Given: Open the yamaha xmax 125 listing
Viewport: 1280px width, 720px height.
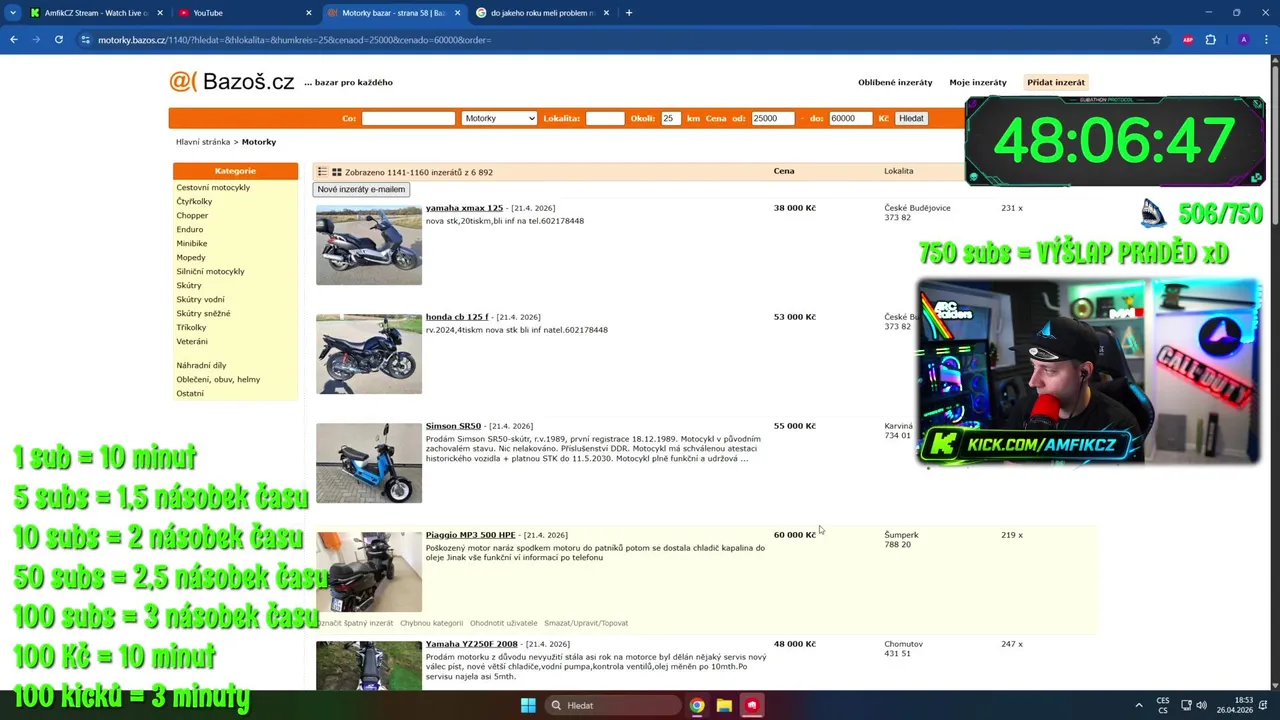Looking at the screenshot, I should [464, 208].
